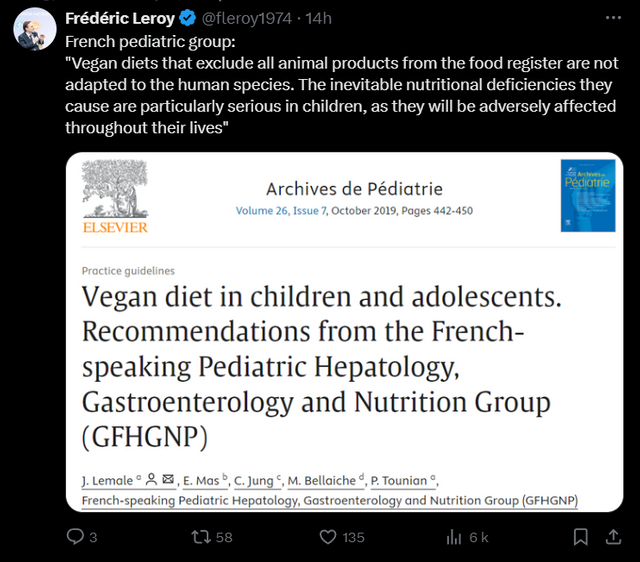Viewport: 640px width, 562px height.
Task: Click the envelope icon beside J. Lemale
Action: (x=168, y=479)
